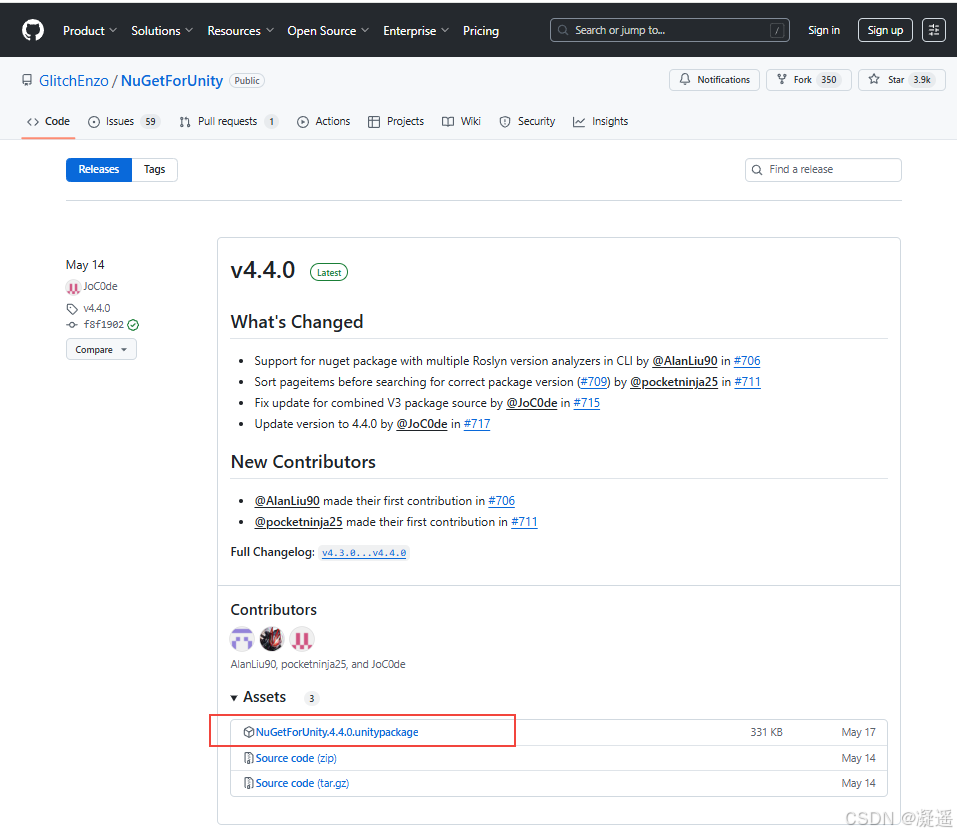This screenshot has width=957, height=836.
Task: Open the Wiki tab
Action: [461, 121]
